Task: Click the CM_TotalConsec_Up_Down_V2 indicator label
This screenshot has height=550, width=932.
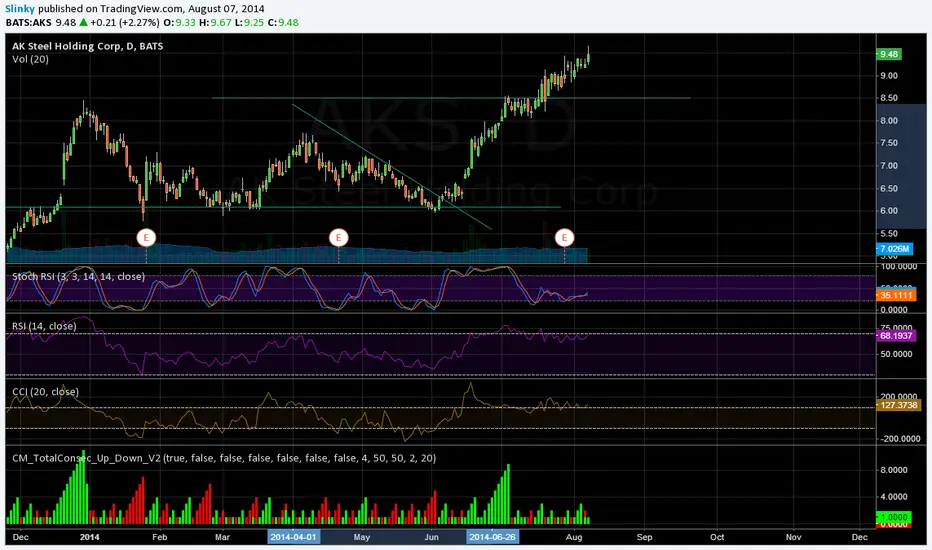Action: point(224,458)
